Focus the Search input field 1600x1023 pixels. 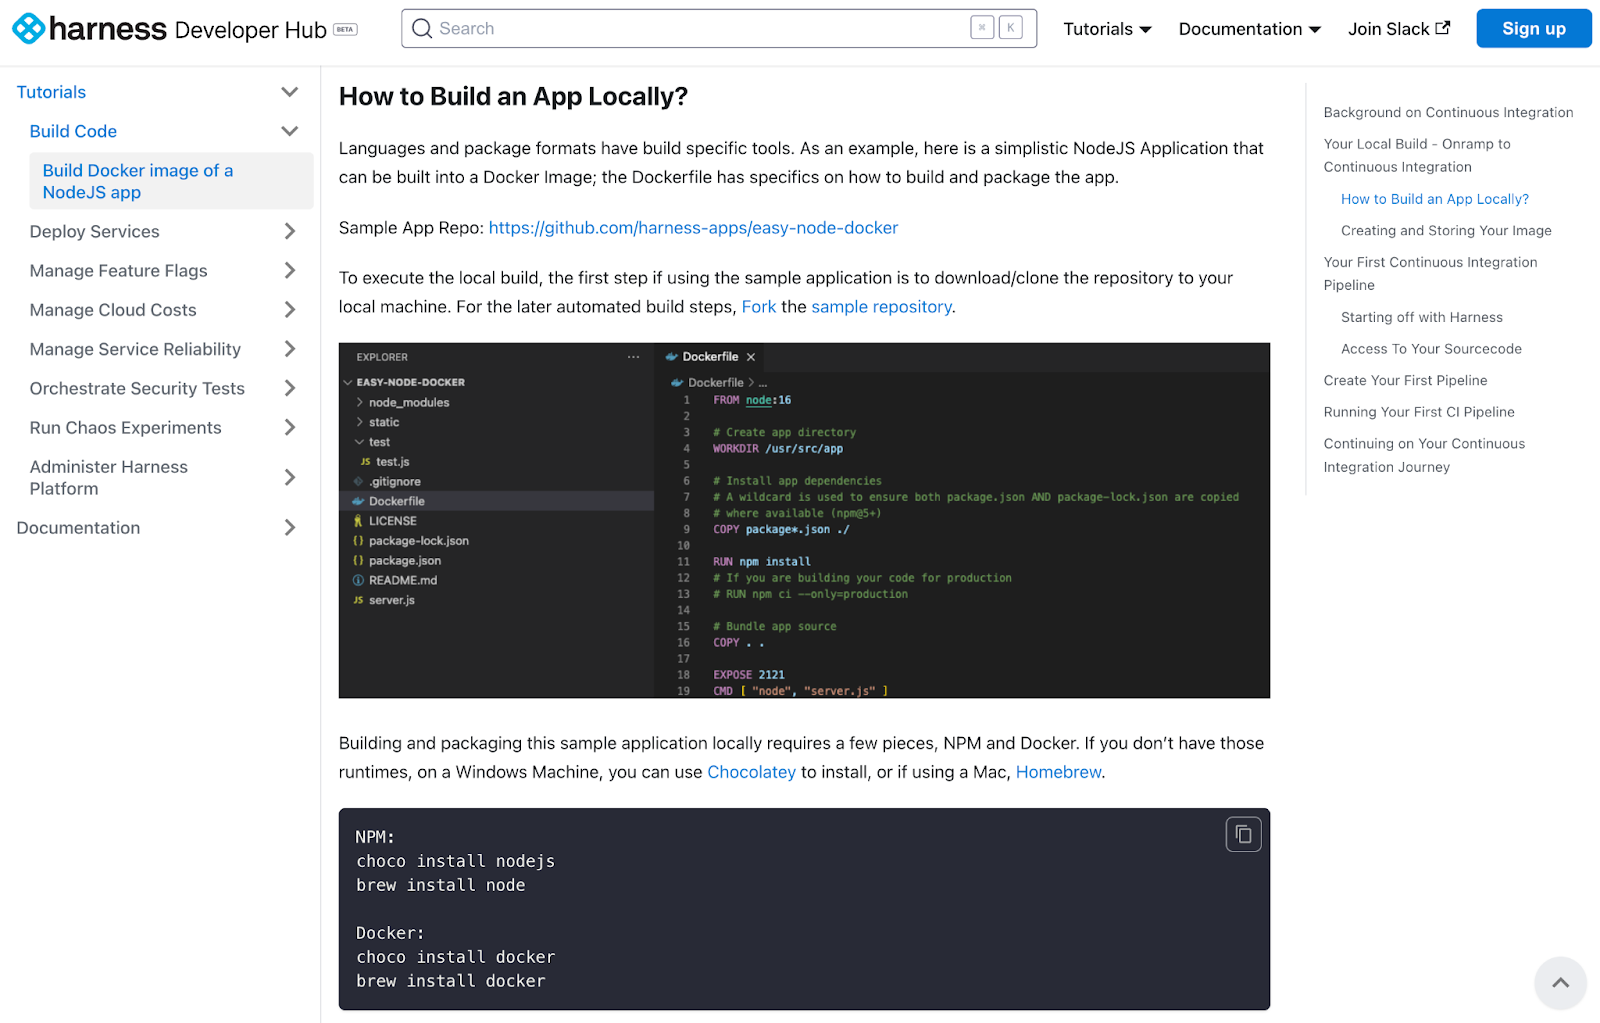point(718,28)
